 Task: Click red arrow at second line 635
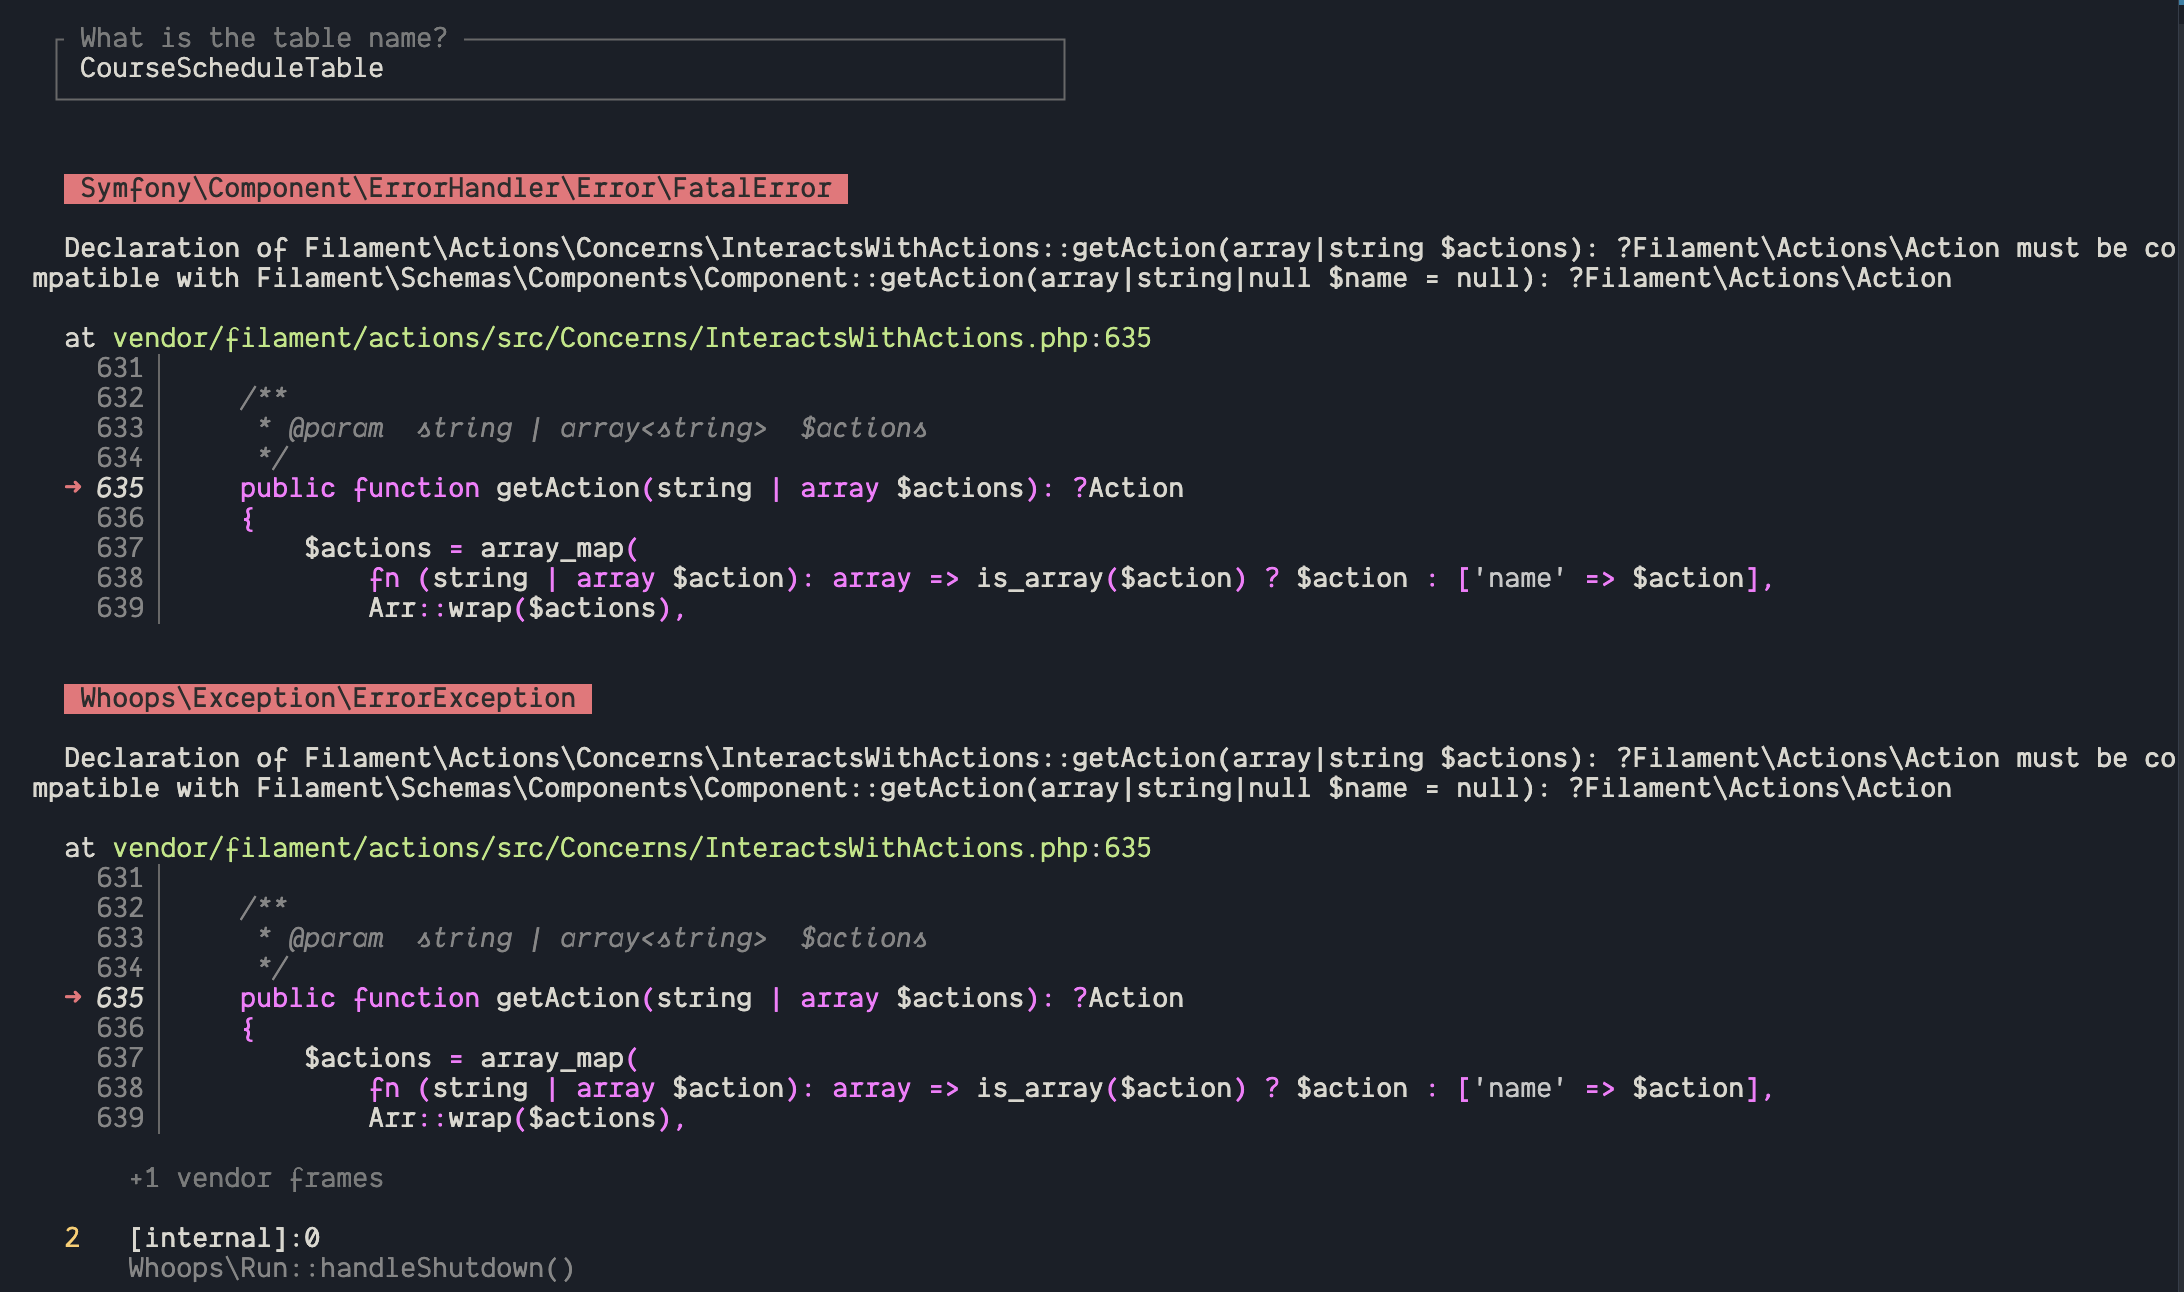[73, 998]
